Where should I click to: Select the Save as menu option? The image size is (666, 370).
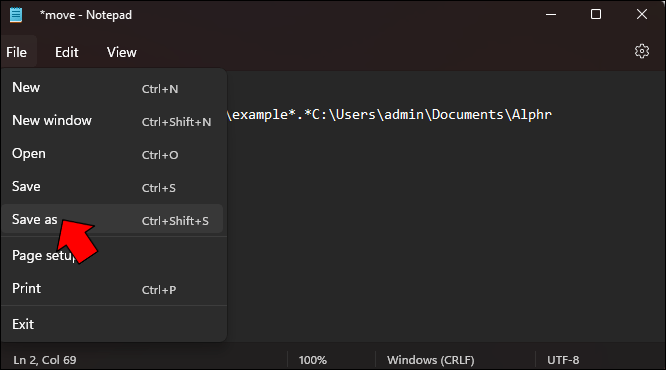tap(113, 219)
